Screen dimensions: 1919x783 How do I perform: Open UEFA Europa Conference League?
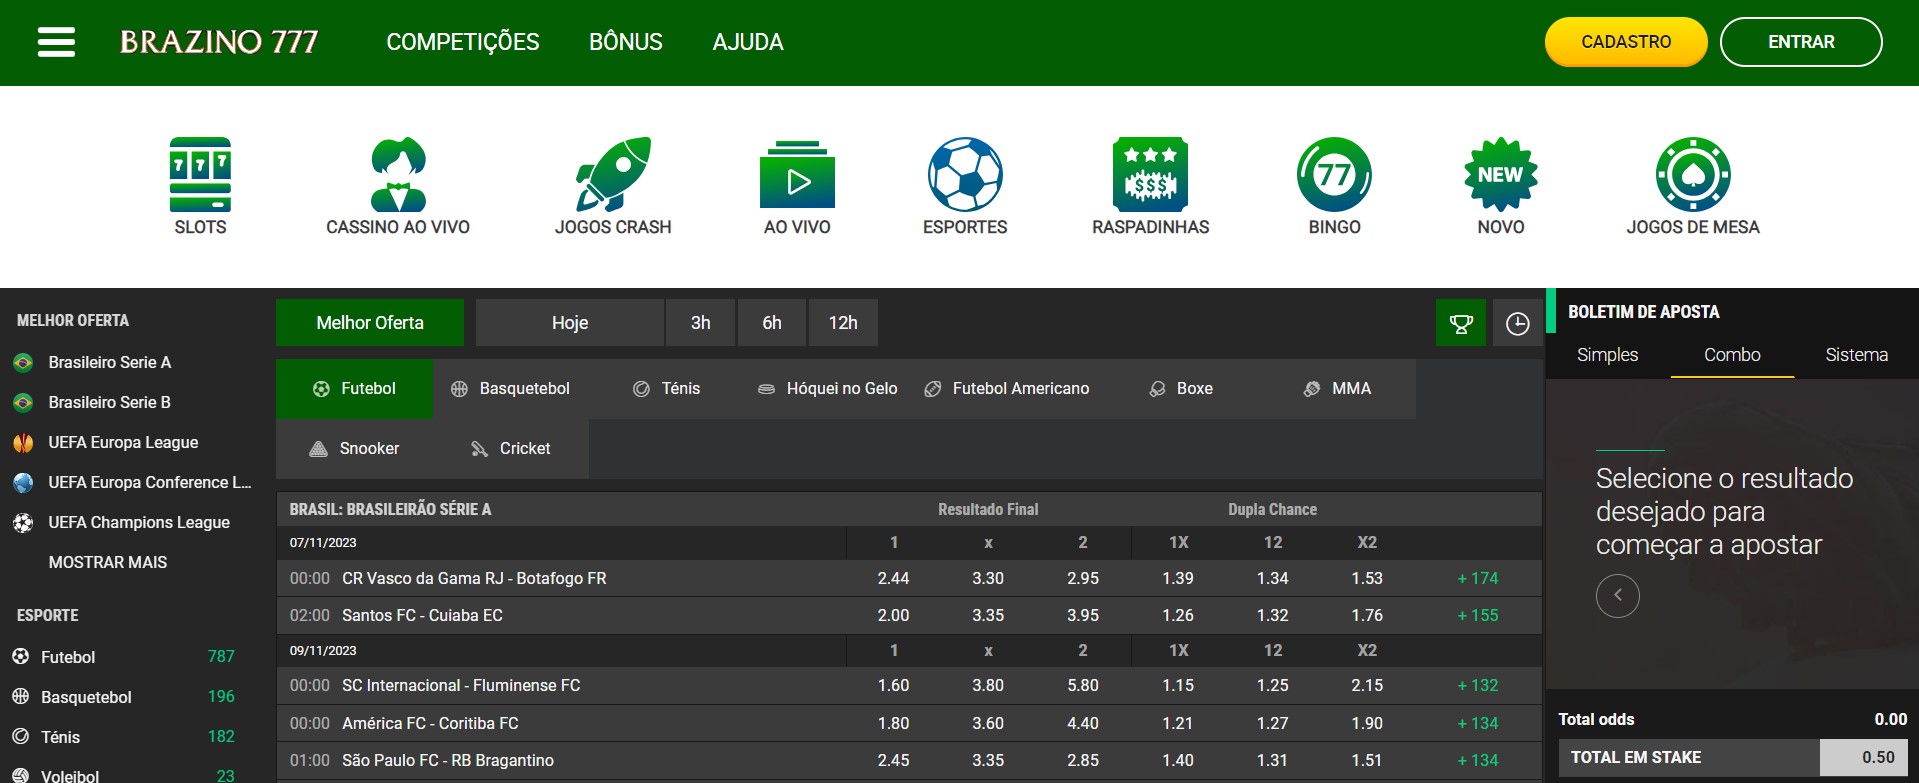pos(150,482)
